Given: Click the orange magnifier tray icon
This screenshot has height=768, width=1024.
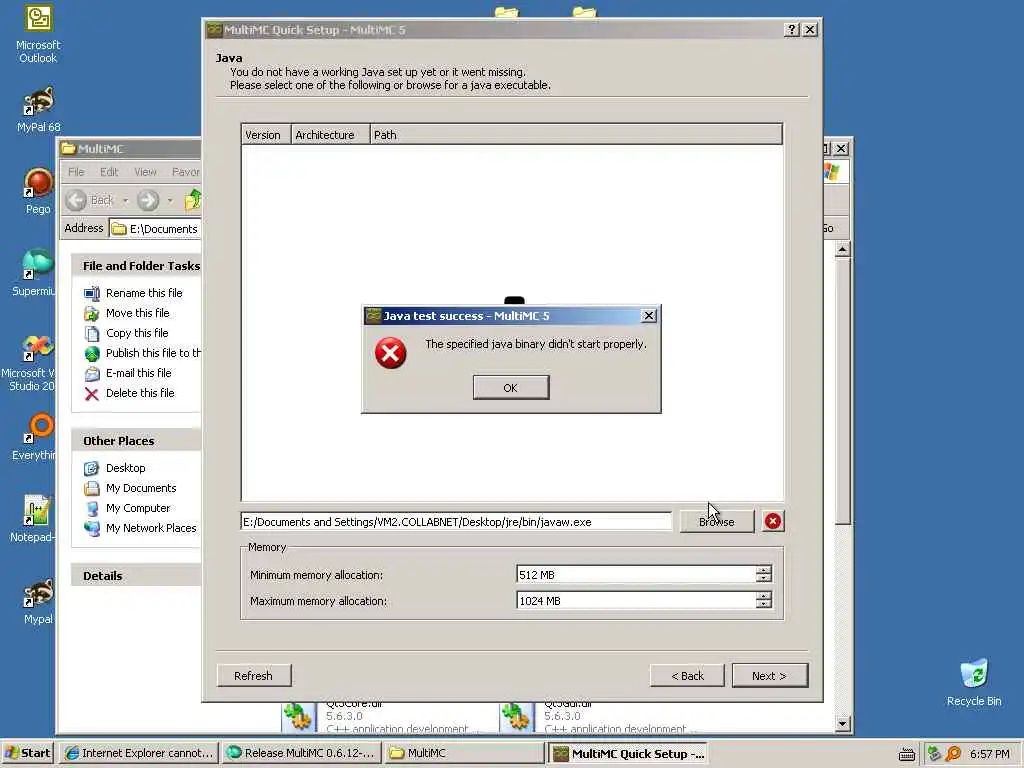Looking at the screenshot, I should tap(953, 754).
